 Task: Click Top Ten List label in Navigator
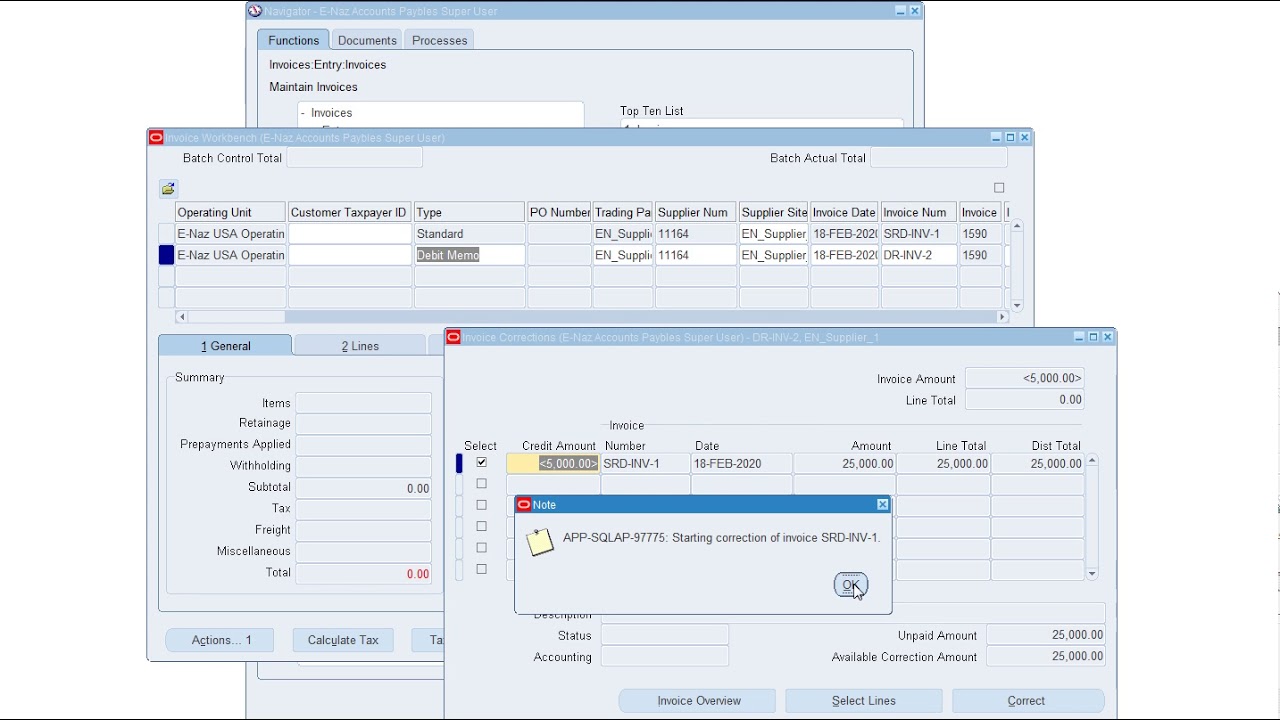coord(652,111)
